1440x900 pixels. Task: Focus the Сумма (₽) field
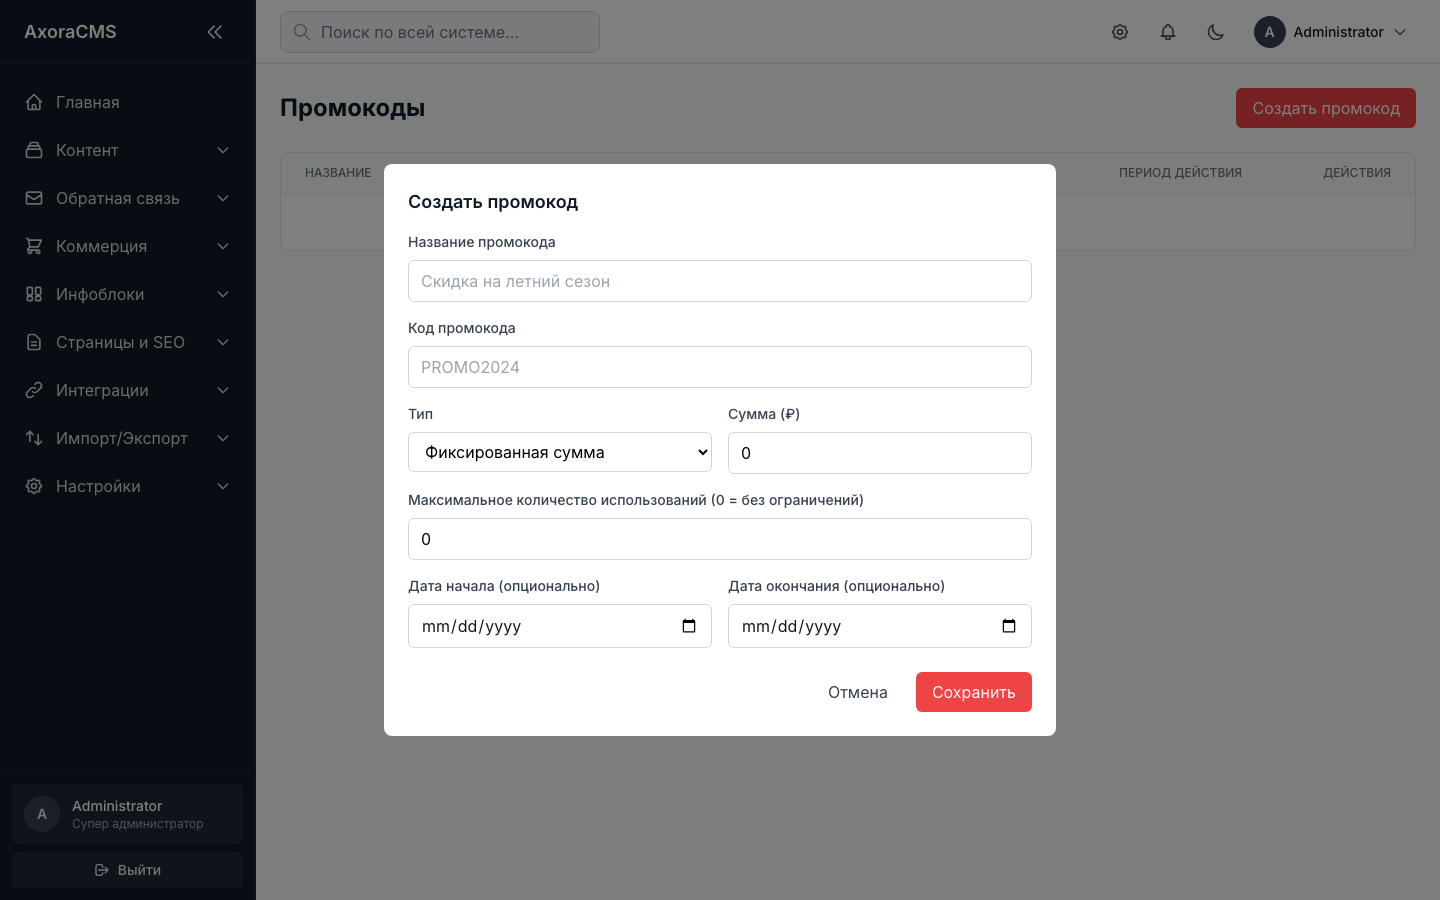880,453
